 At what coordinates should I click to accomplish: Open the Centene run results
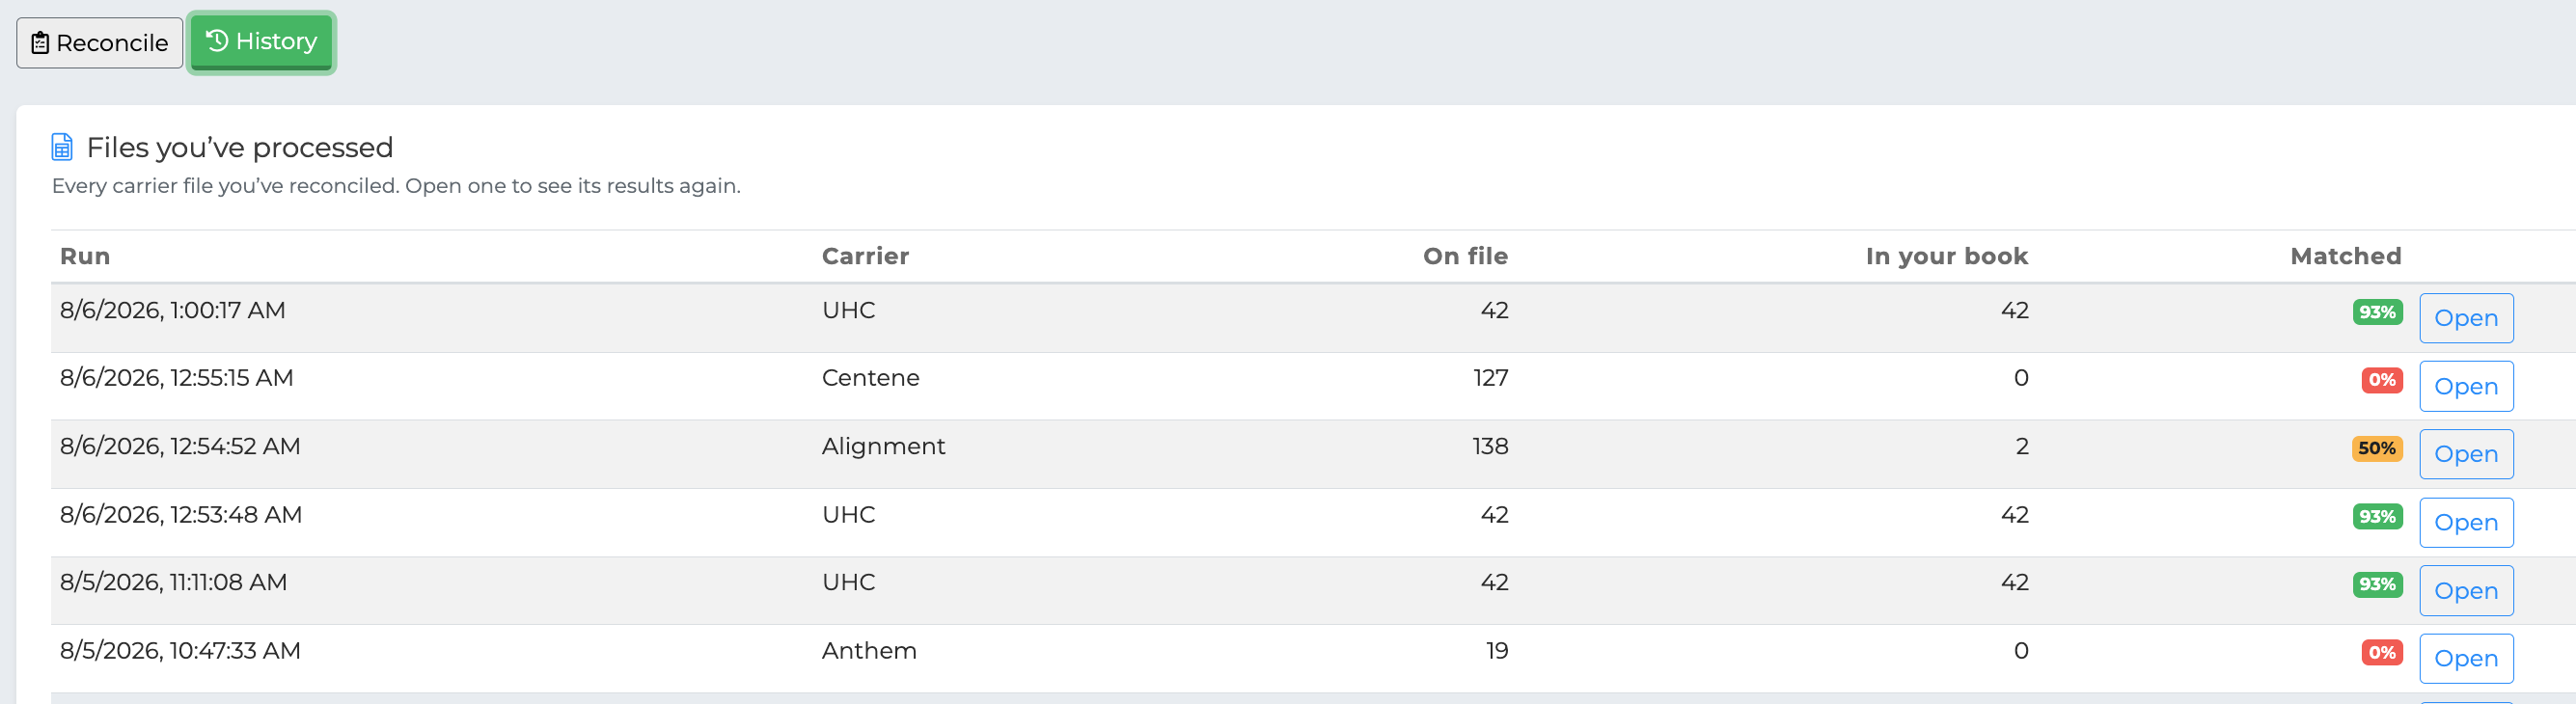coord(2466,386)
